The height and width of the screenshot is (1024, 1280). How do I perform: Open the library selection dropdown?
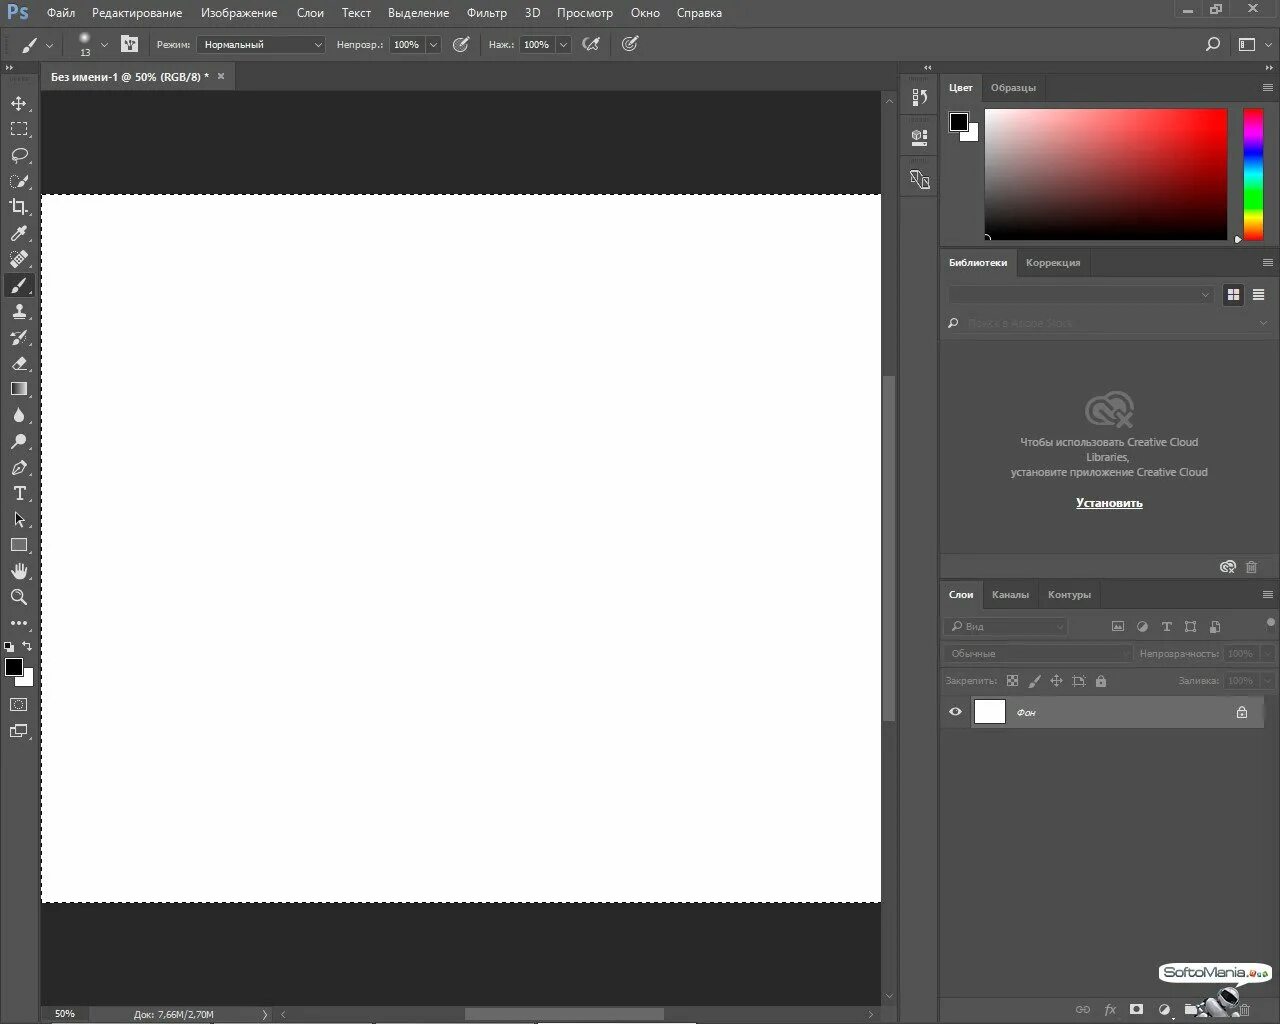(x=1081, y=295)
